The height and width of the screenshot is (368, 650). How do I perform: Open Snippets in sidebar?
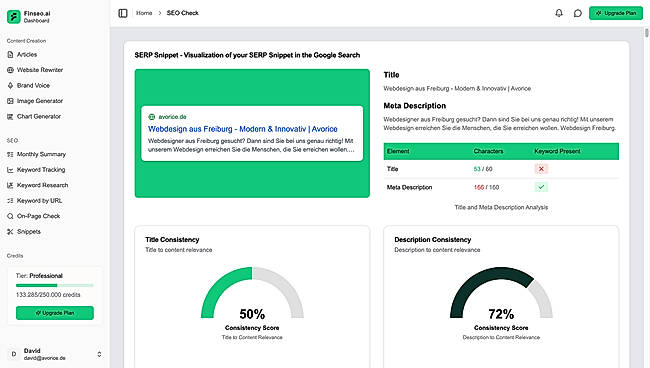[29, 232]
